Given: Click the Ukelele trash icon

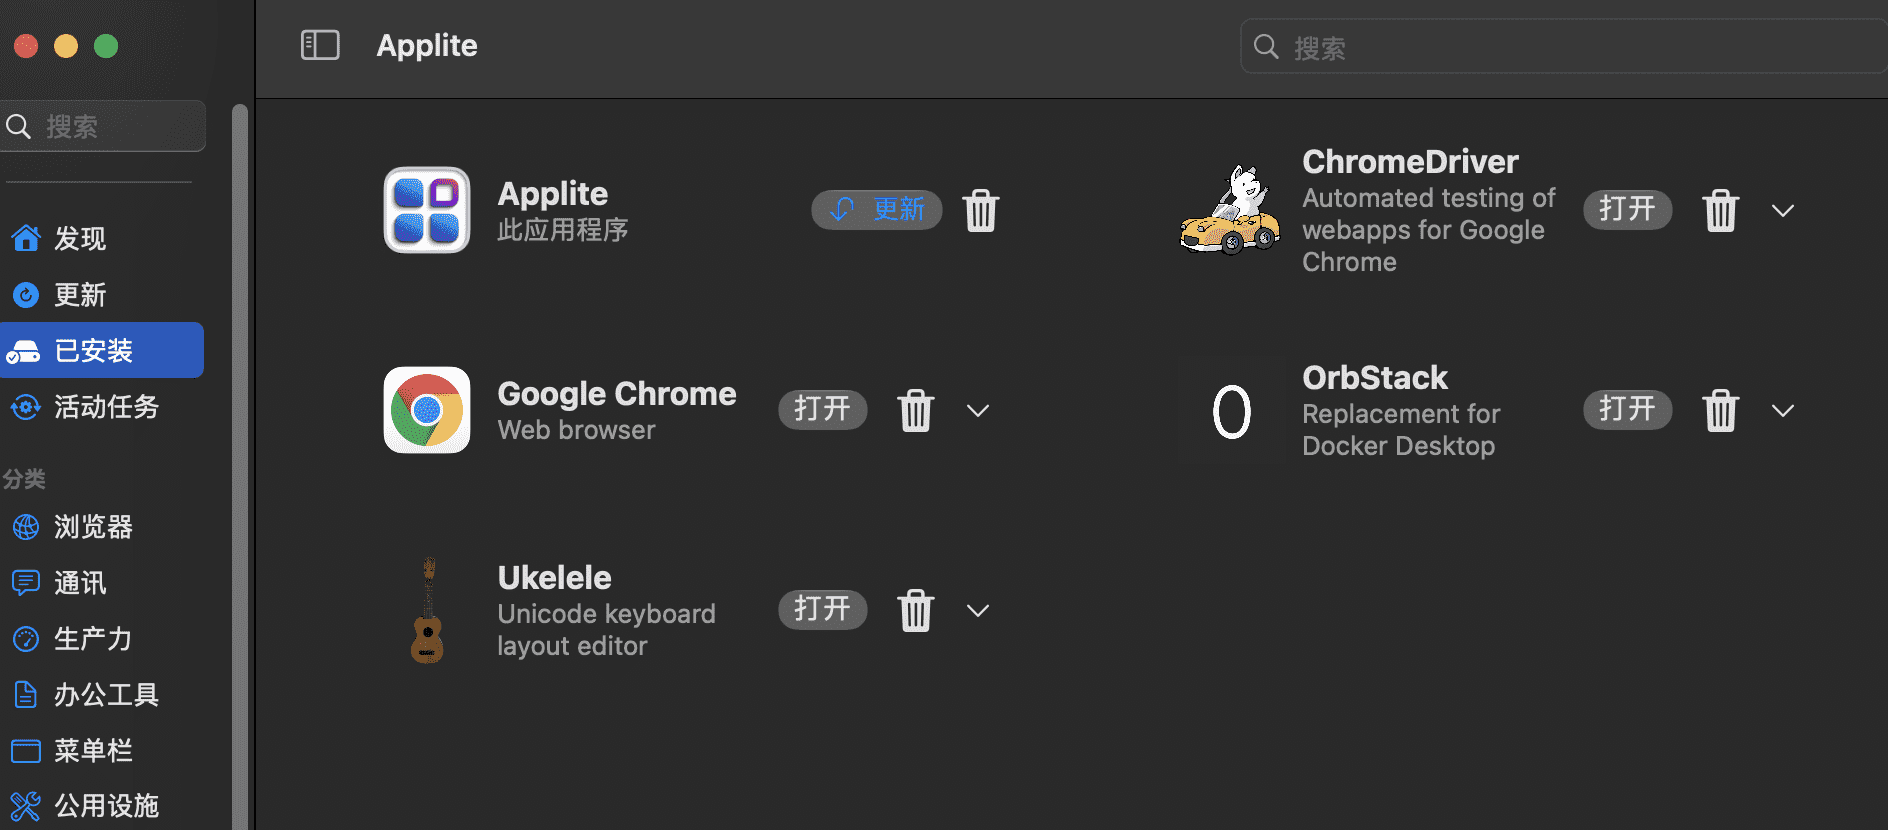Looking at the screenshot, I should [915, 610].
